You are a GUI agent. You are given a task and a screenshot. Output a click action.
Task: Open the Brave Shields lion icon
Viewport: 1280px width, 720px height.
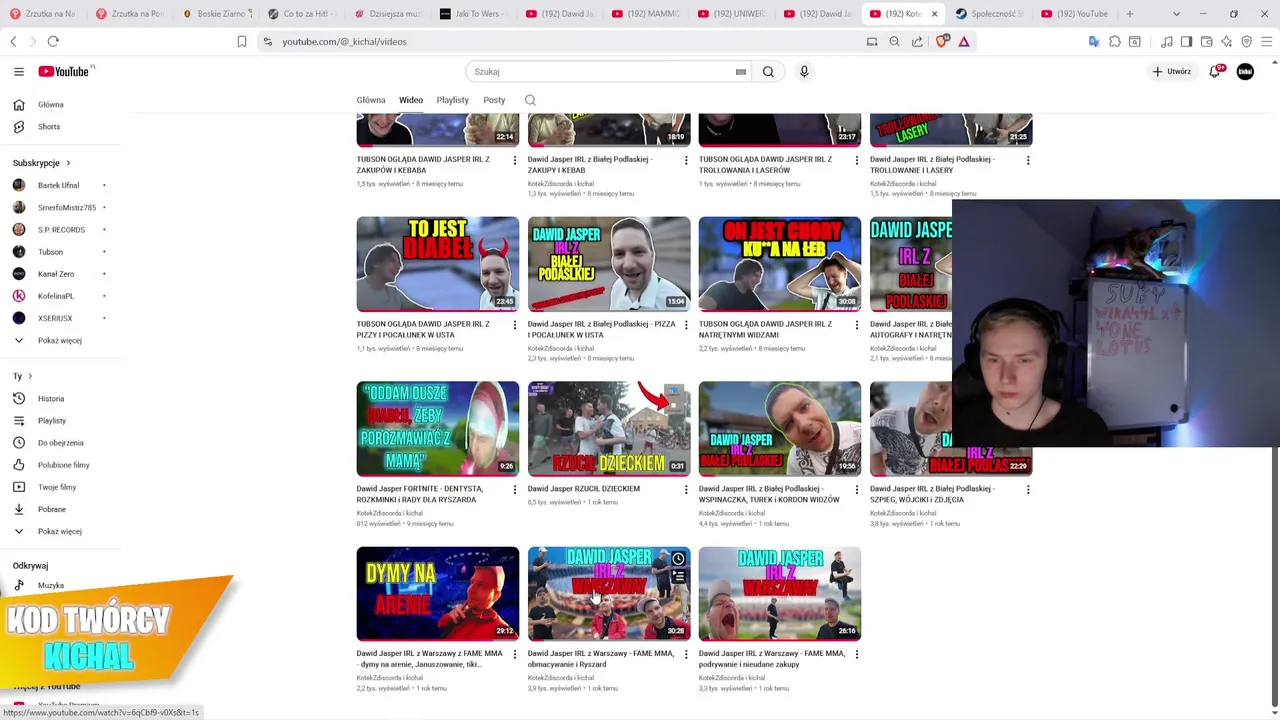942,41
